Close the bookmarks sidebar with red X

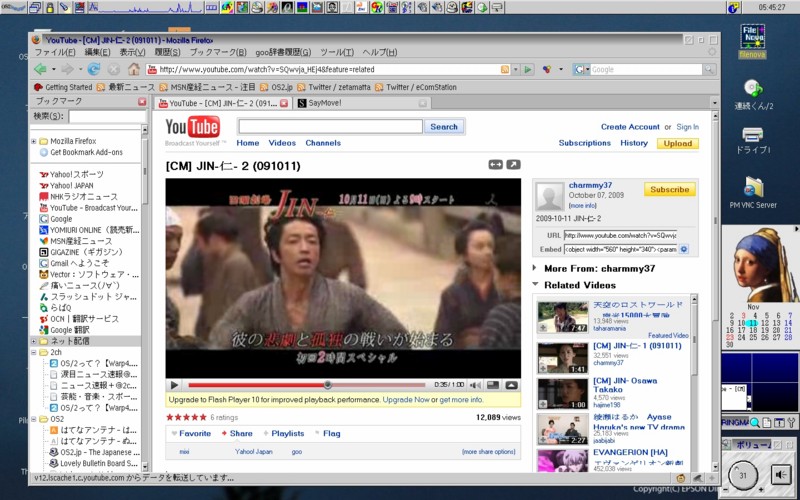[142, 102]
